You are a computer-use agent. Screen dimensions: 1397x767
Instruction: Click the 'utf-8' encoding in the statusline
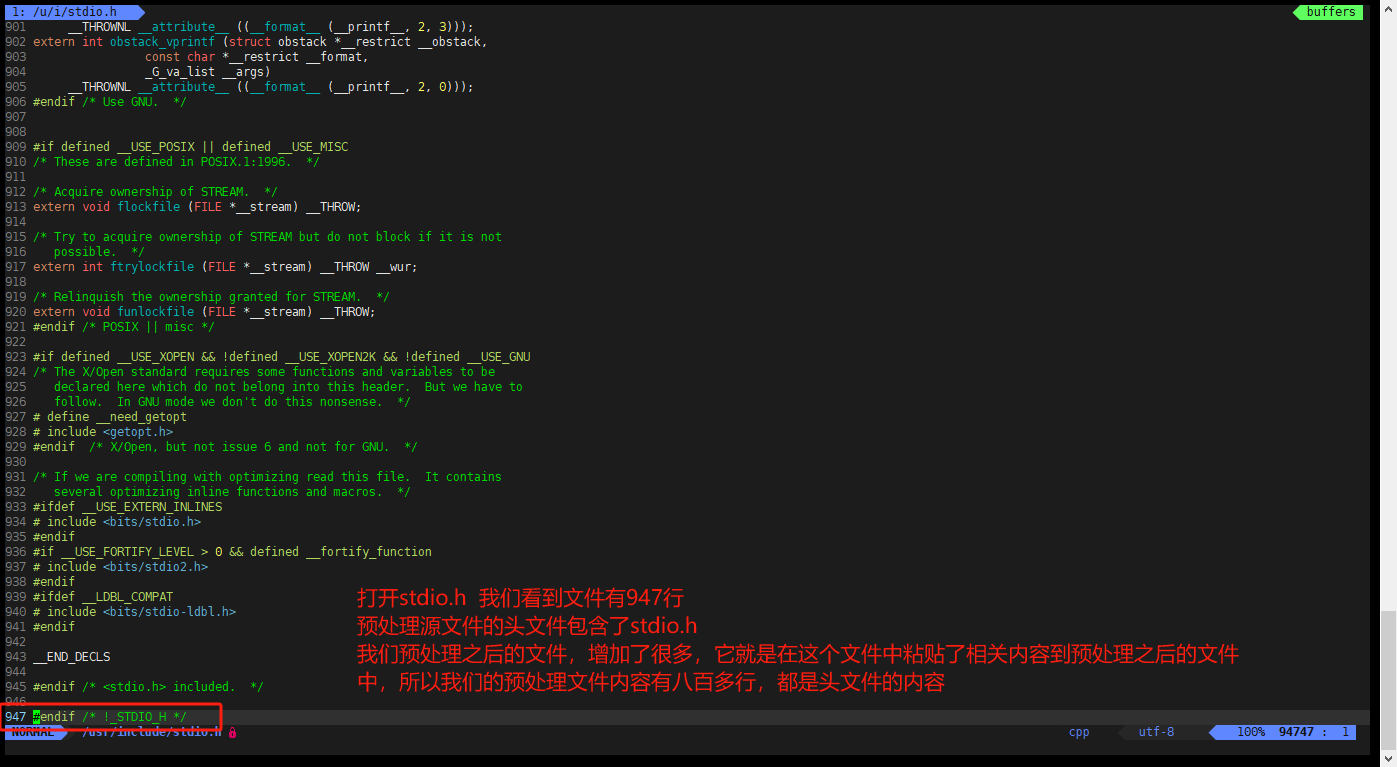coord(1156,732)
